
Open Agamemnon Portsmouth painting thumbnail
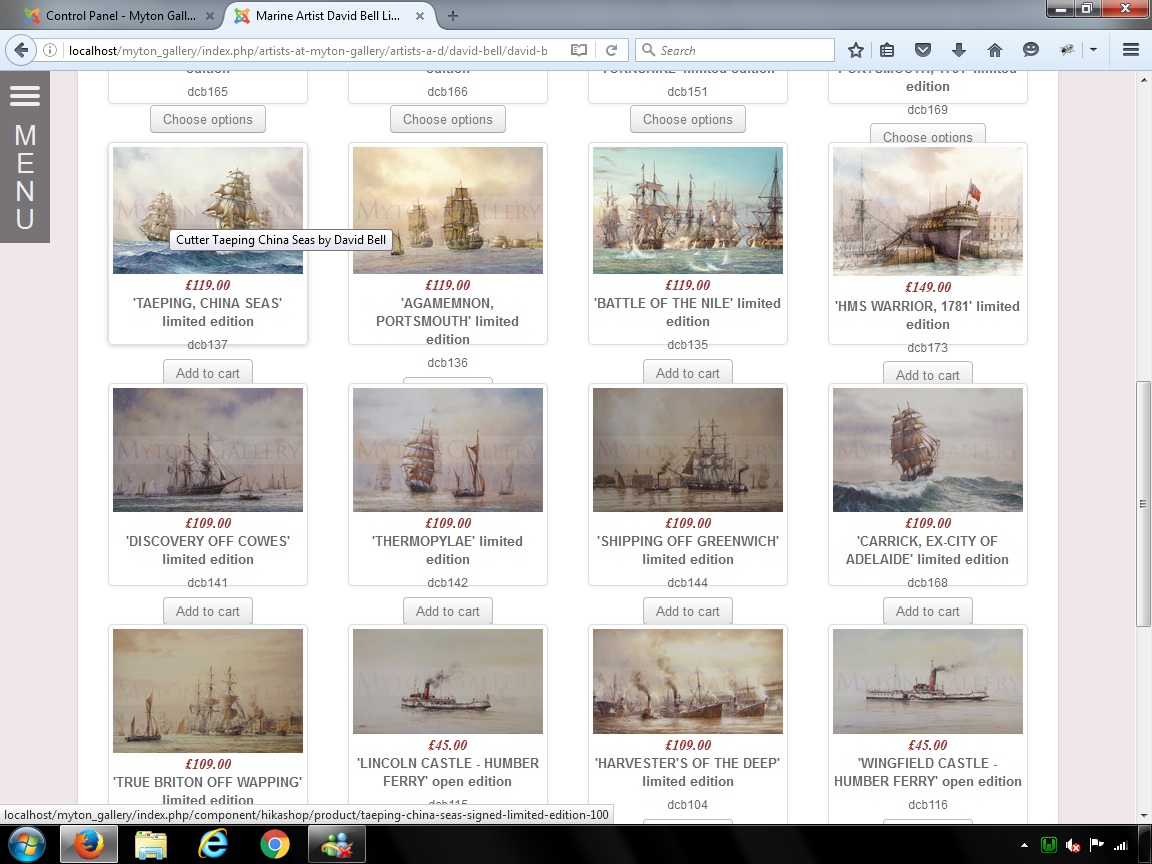pos(447,210)
